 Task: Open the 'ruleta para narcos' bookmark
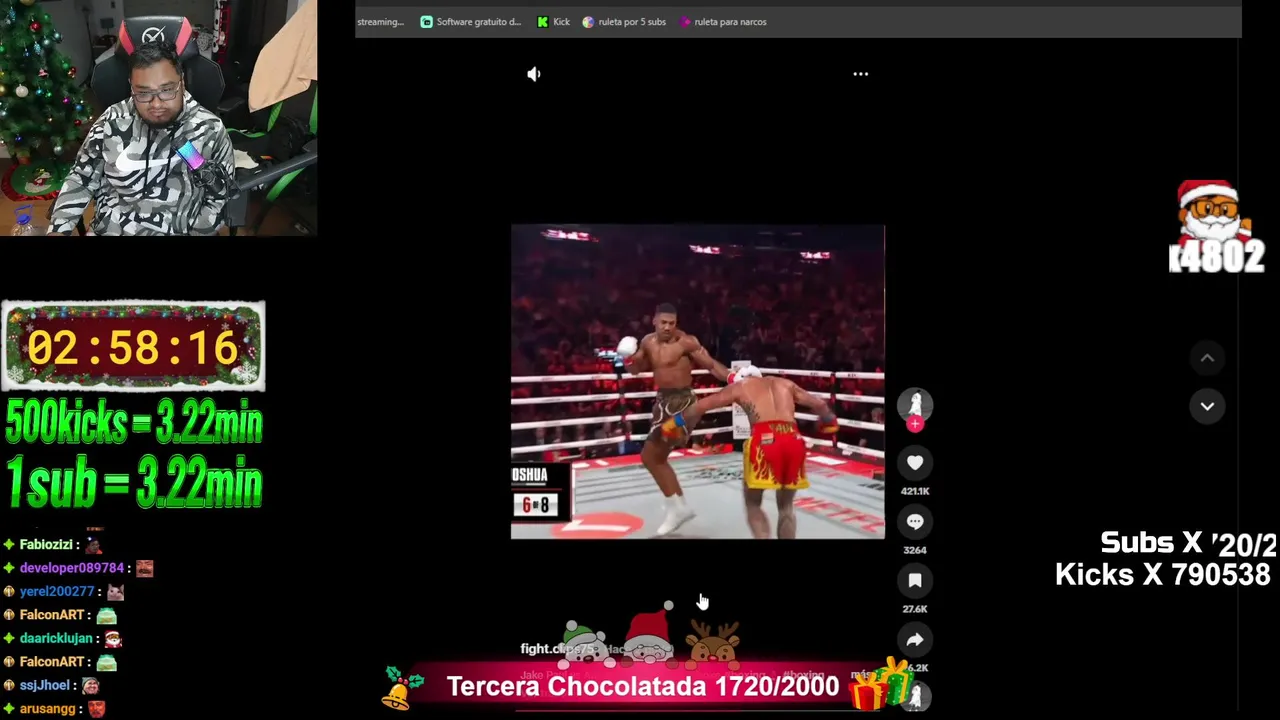pyautogui.click(x=723, y=22)
